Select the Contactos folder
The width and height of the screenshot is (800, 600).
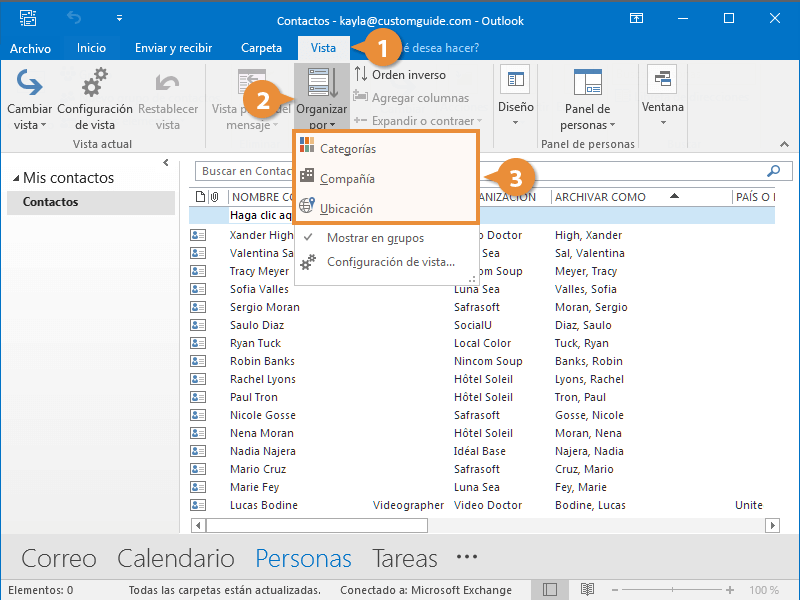(x=50, y=202)
